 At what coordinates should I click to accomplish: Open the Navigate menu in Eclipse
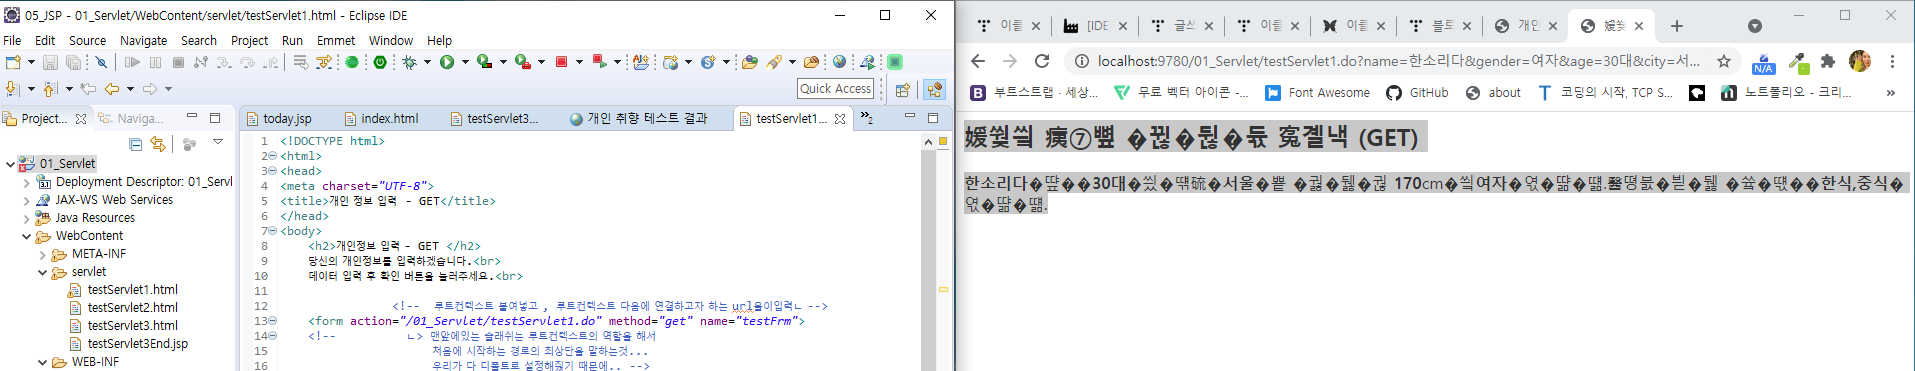point(143,40)
